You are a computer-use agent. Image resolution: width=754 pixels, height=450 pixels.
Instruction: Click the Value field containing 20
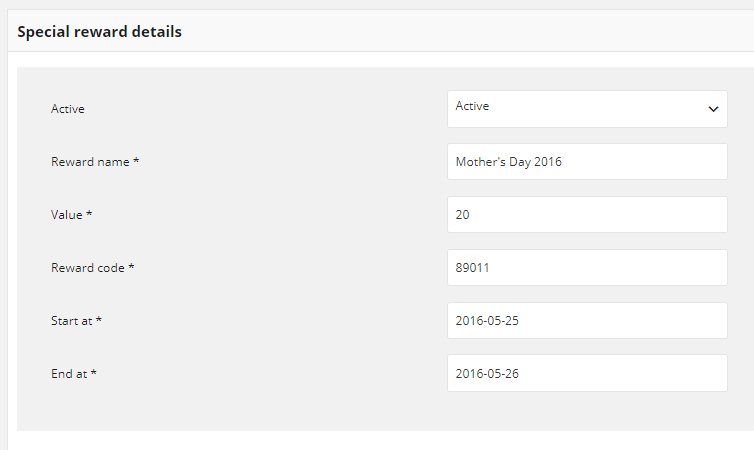587,214
